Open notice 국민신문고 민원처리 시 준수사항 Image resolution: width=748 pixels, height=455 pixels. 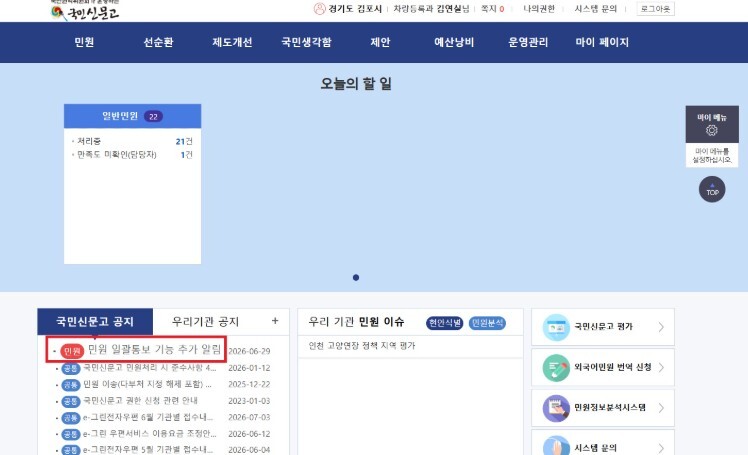pyautogui.click(x=150, y=368)
